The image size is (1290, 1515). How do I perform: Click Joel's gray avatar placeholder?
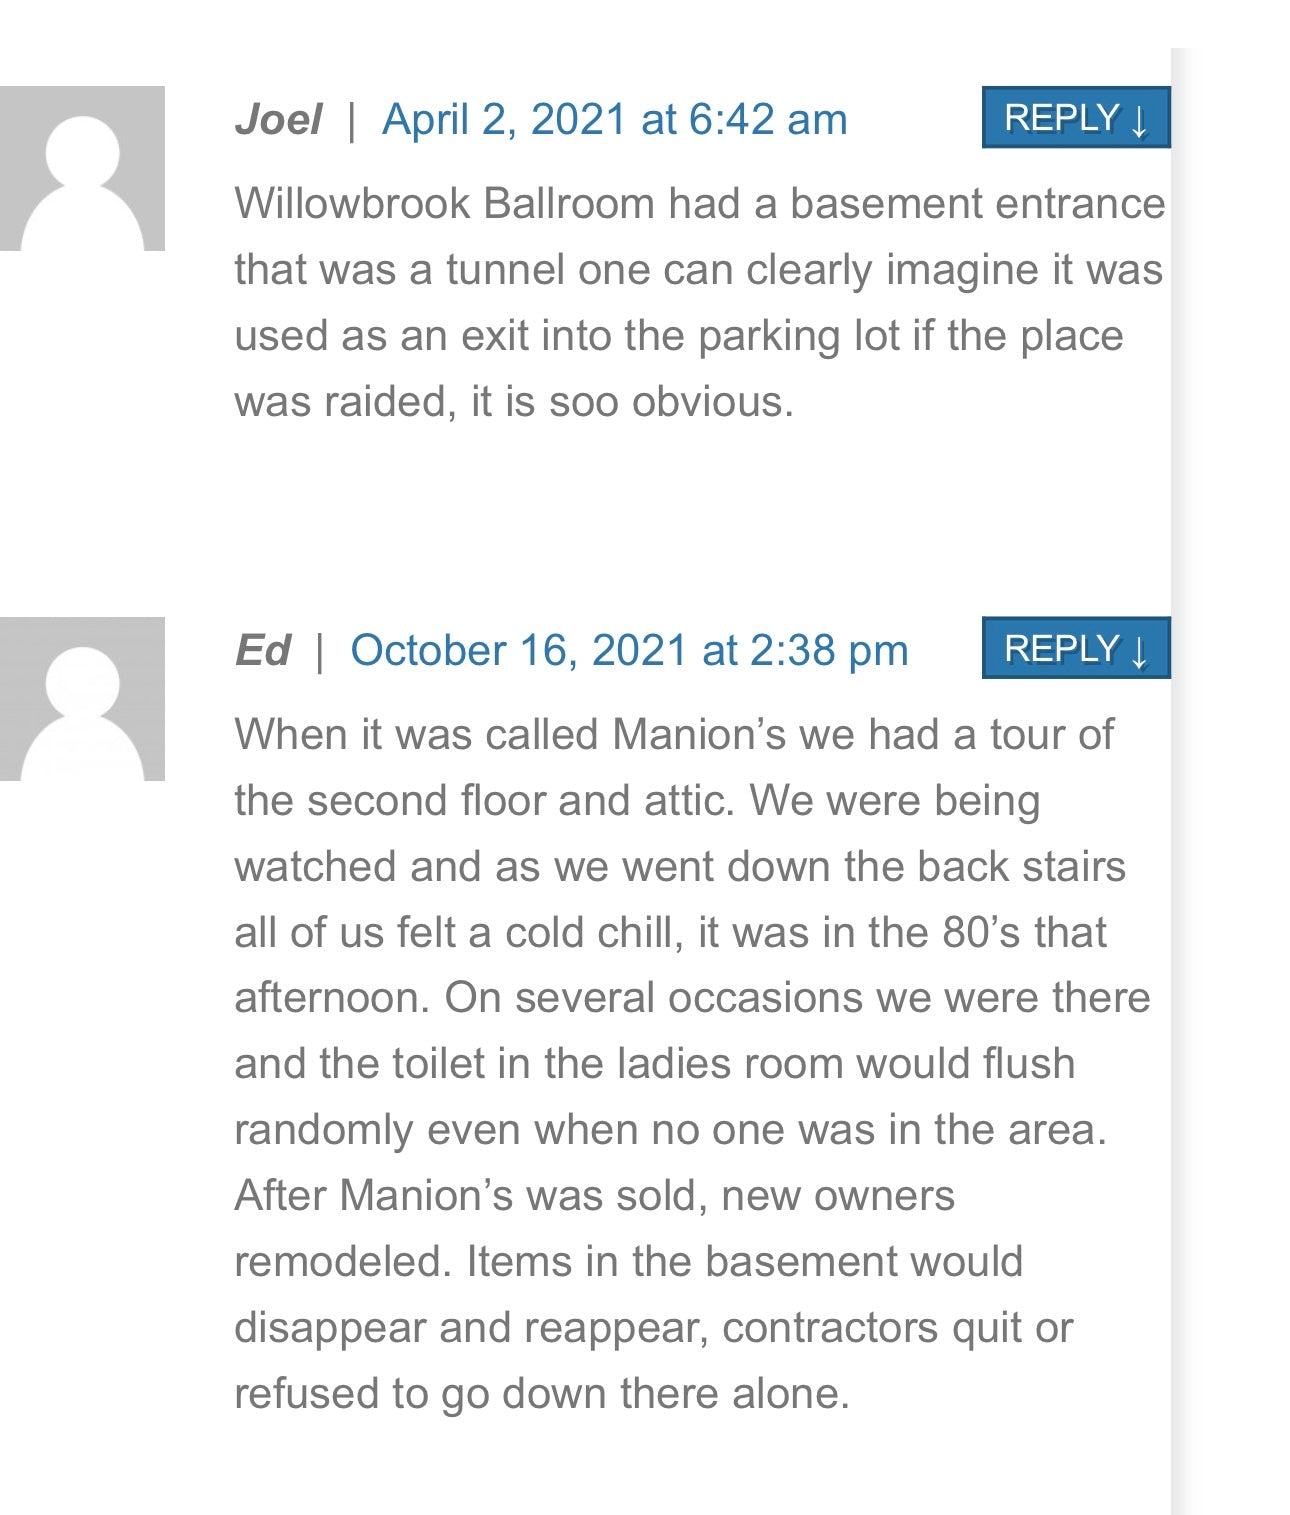click(82, 168)
